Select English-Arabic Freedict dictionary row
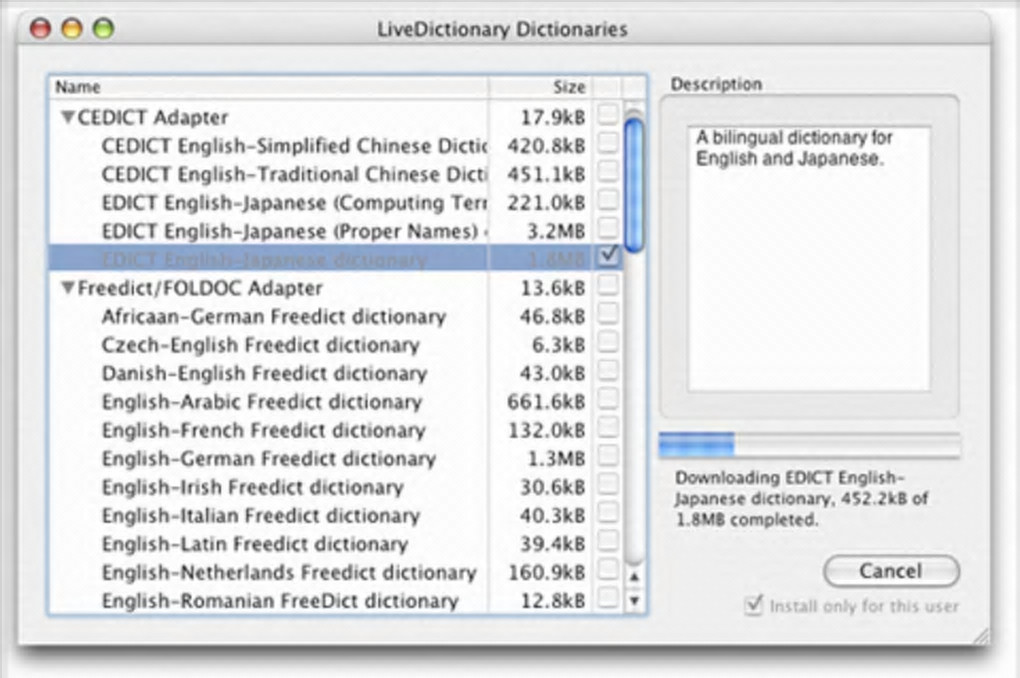Image resolution: width=1020 pixels, height=678 pixels. click(x=334, y=402)
